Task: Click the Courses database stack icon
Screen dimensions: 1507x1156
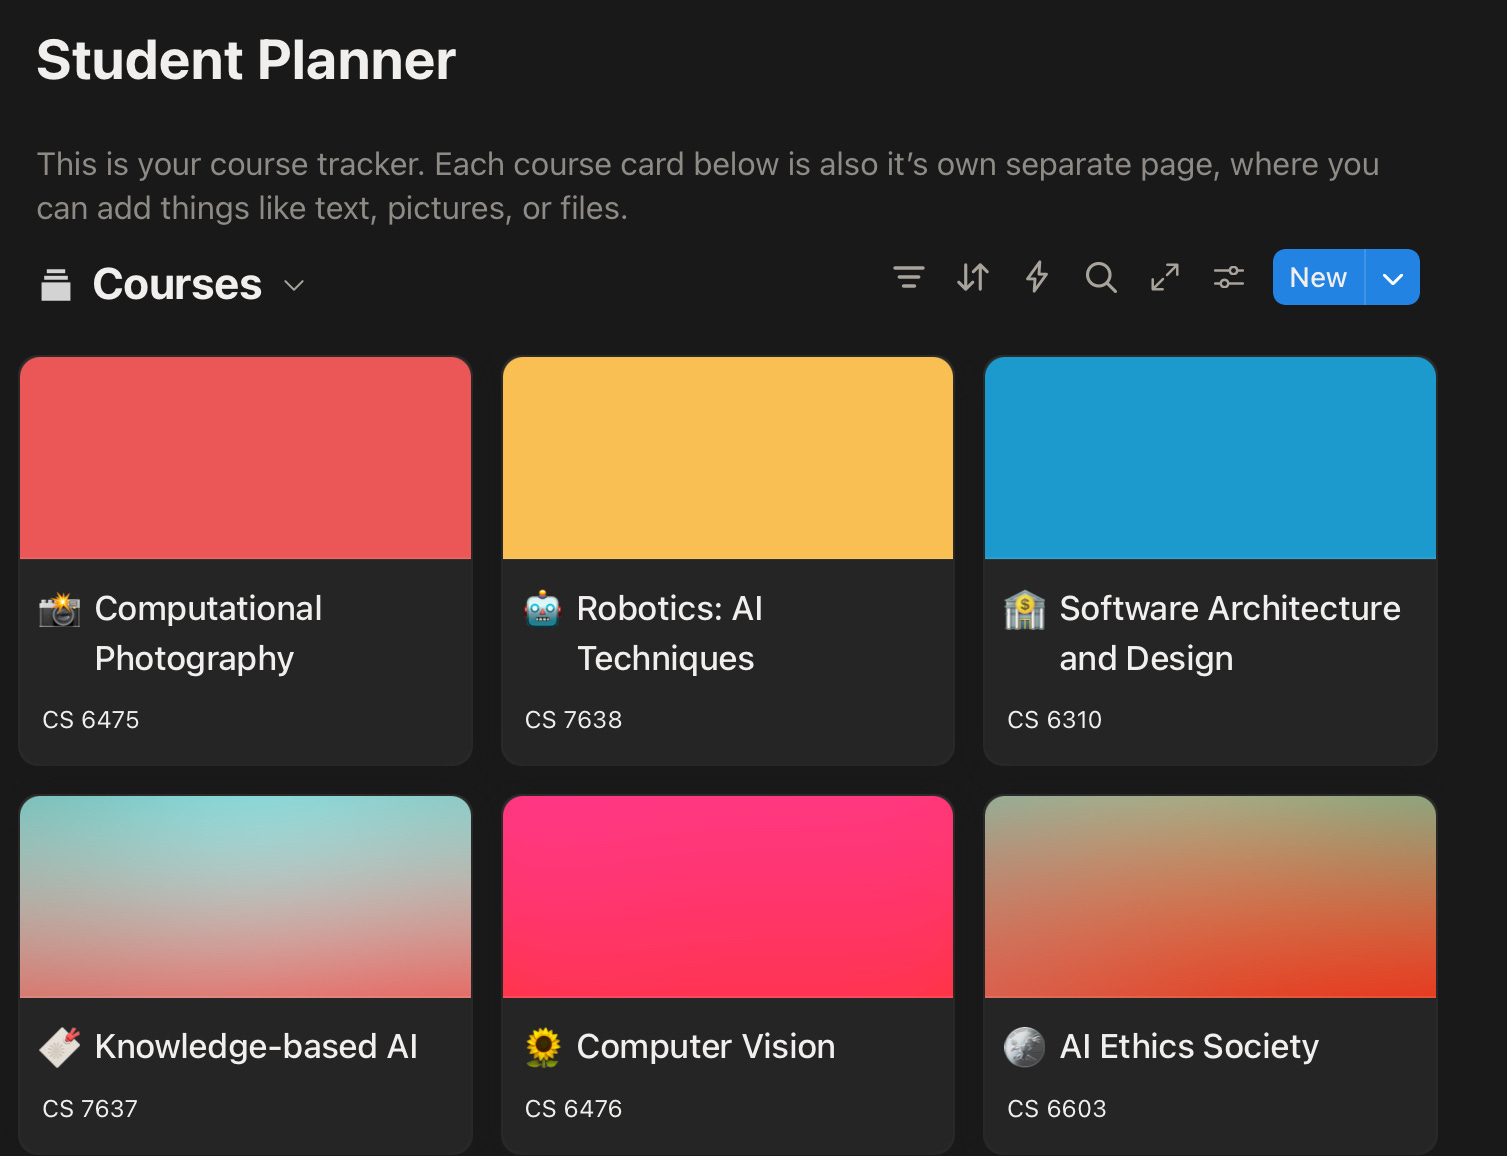Action: point(56,285)
